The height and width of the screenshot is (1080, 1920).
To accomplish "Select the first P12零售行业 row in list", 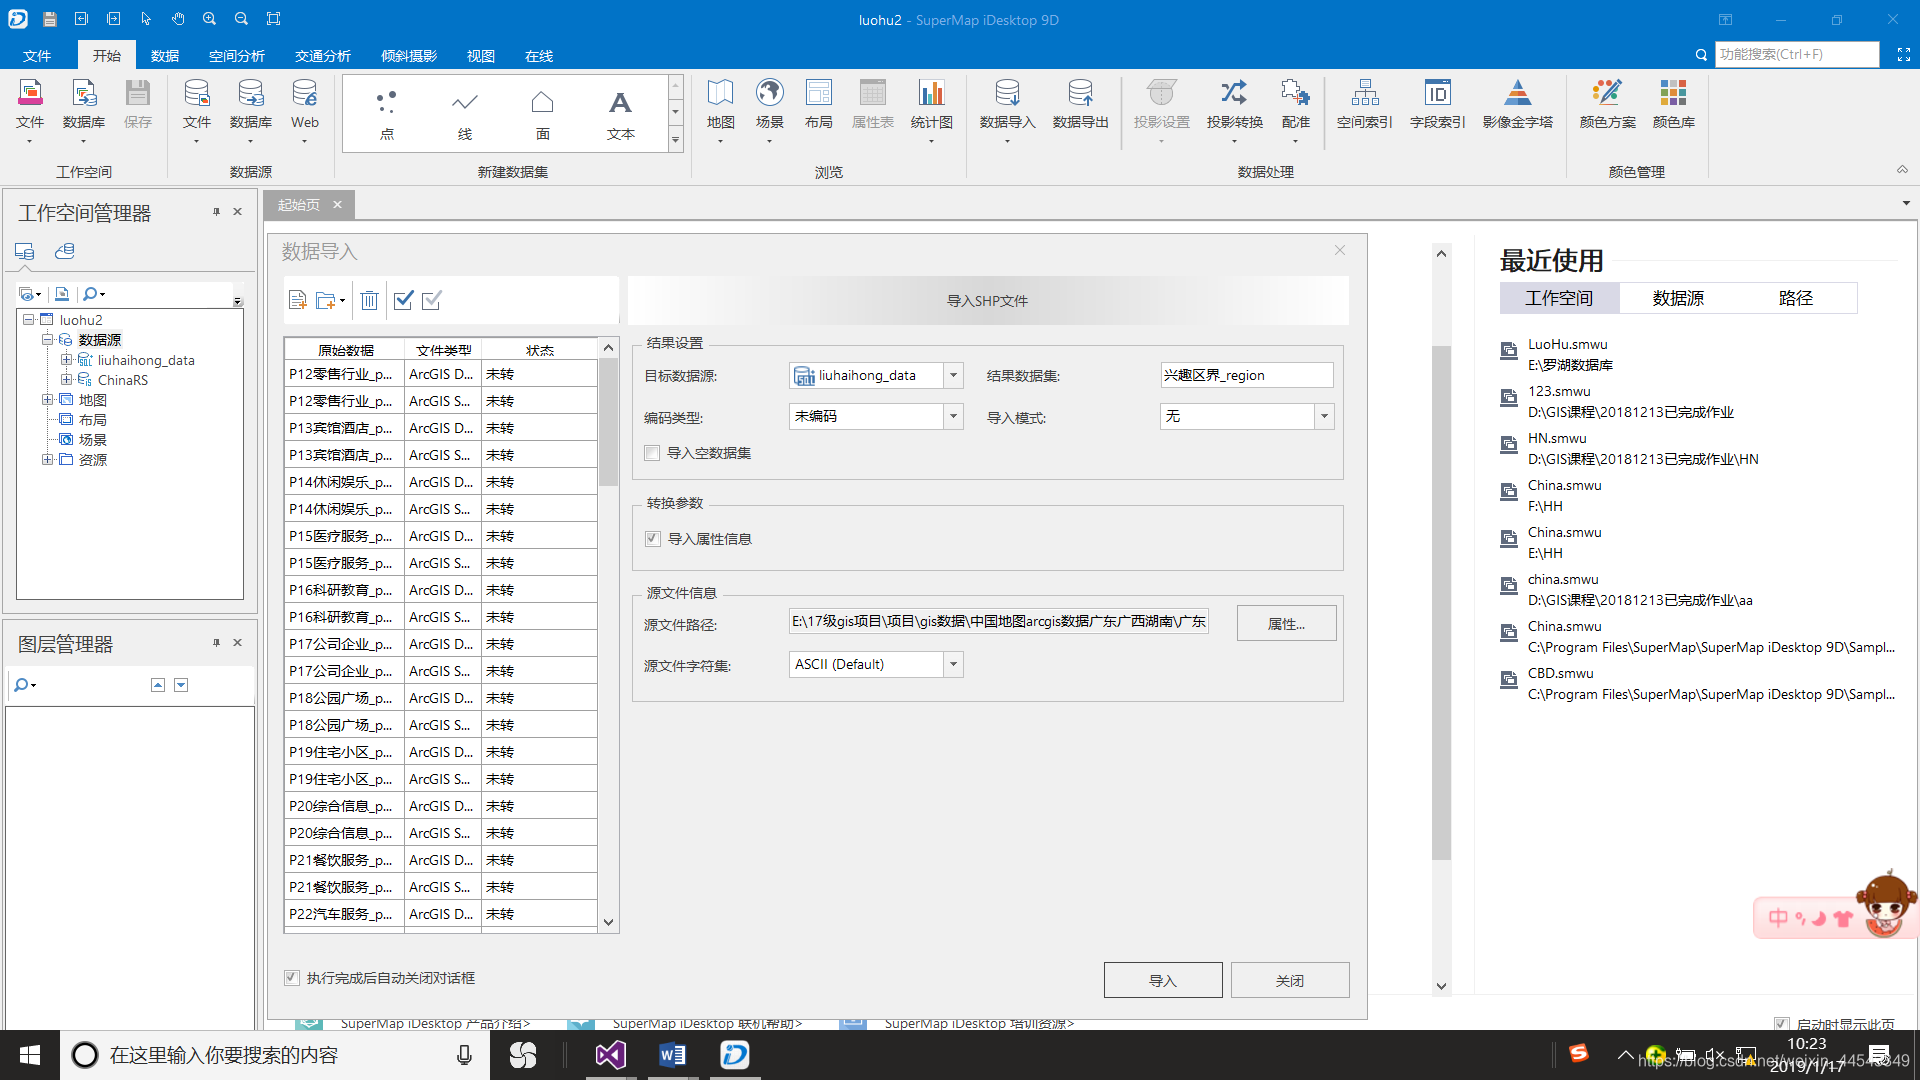I will click(x=441, y=374).
